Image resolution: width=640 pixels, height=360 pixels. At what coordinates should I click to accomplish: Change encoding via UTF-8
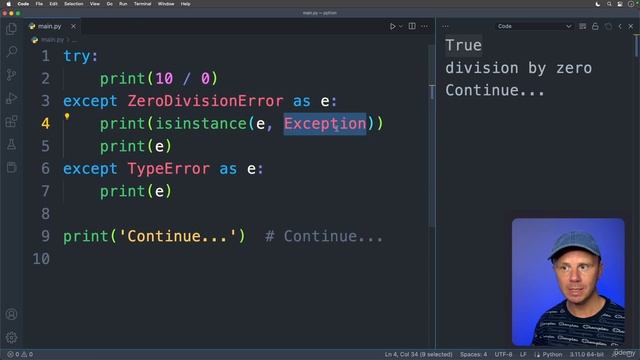pos(503,354)
